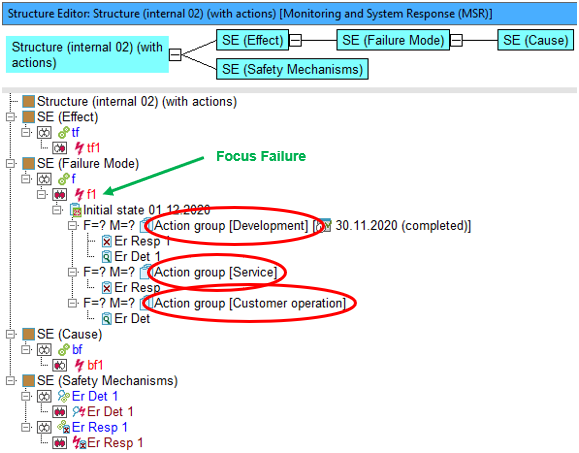This screenshot has width=579, height=453.
Task: Collapse the Action group [Service] branch
Action: 73,272
